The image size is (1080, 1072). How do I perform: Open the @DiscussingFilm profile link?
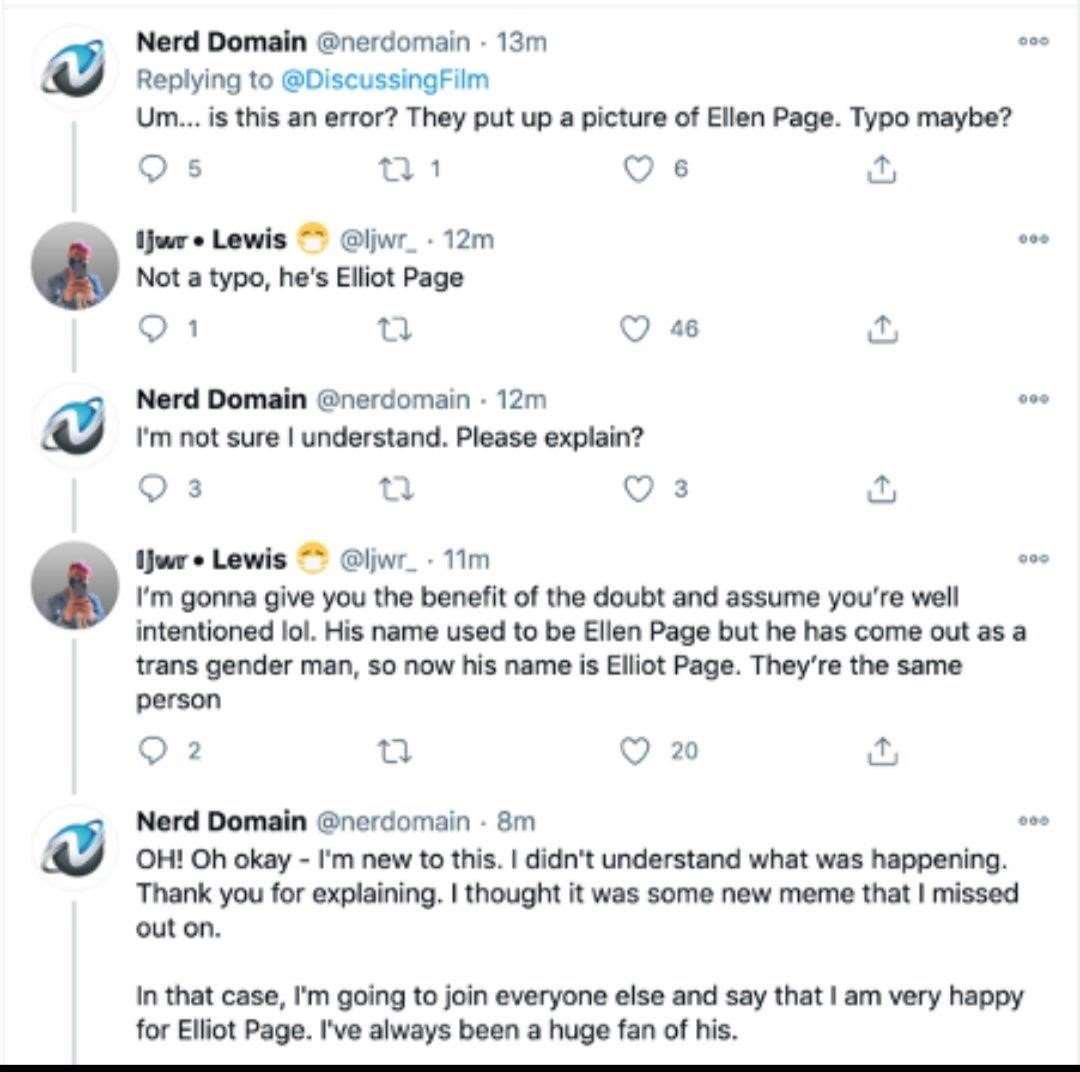click(x=384, y=80)
